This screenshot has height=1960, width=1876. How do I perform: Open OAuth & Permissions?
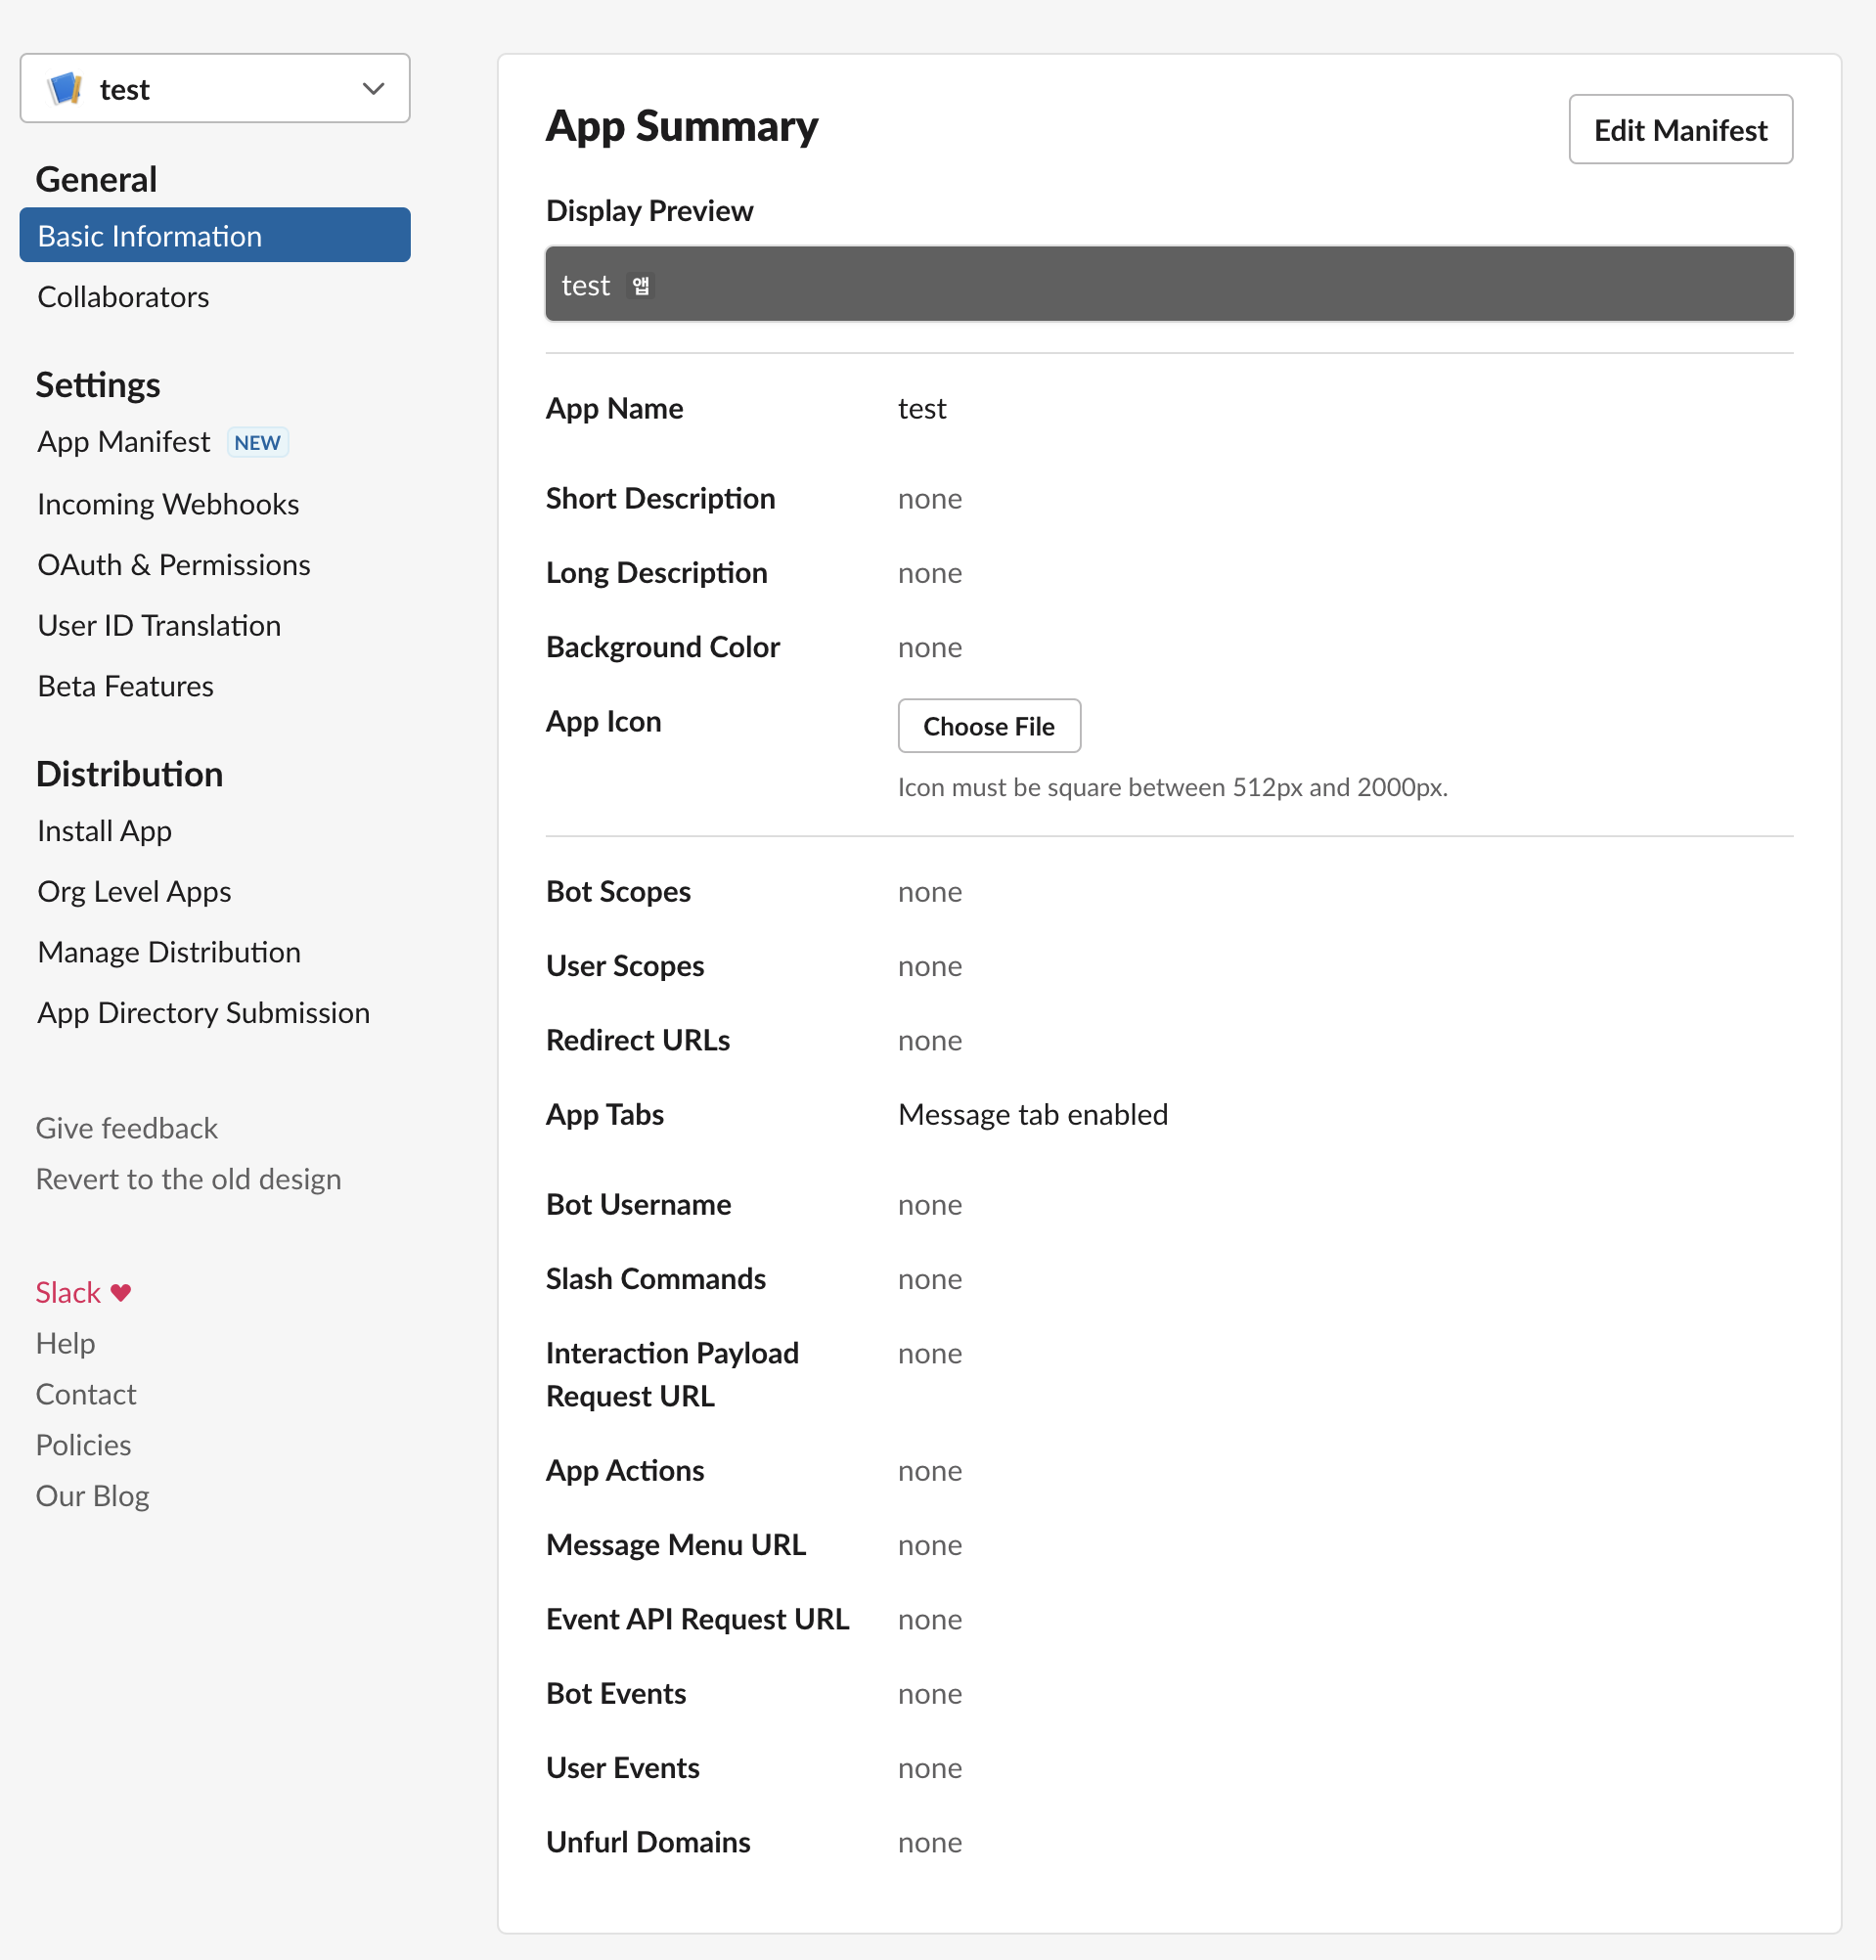[174, 565]
